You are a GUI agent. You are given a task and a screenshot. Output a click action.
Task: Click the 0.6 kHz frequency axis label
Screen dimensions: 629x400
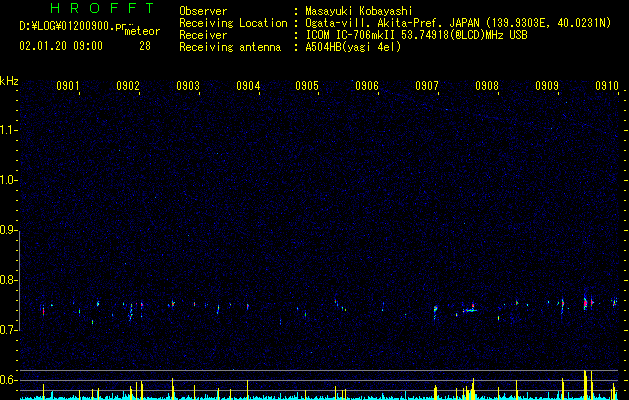click(9, 380)
